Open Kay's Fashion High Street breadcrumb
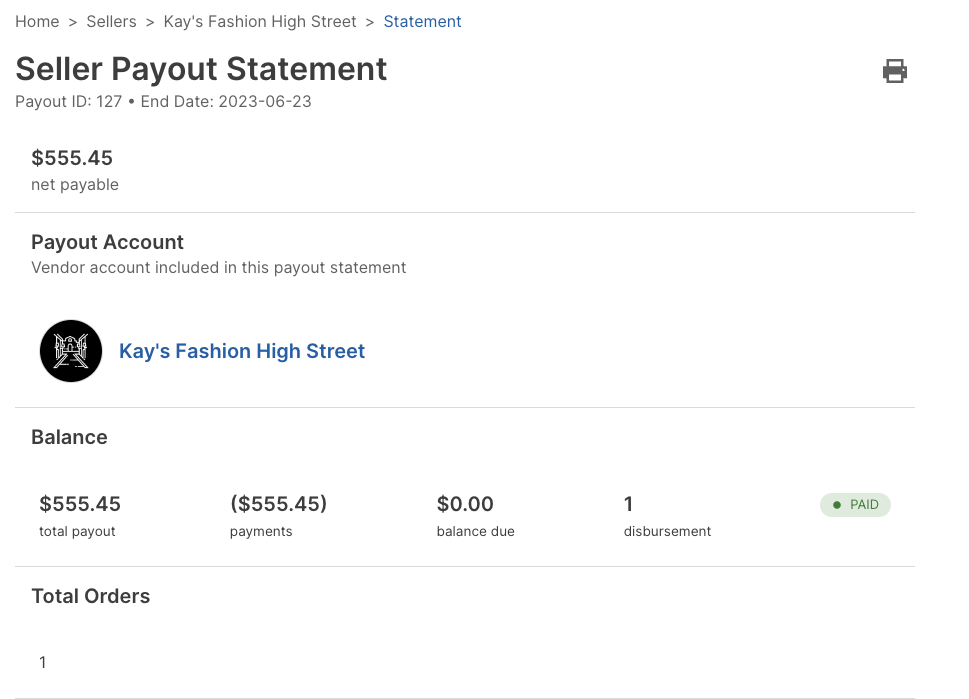The height and width of the screenshot is (699, 969). coord(260,21)
